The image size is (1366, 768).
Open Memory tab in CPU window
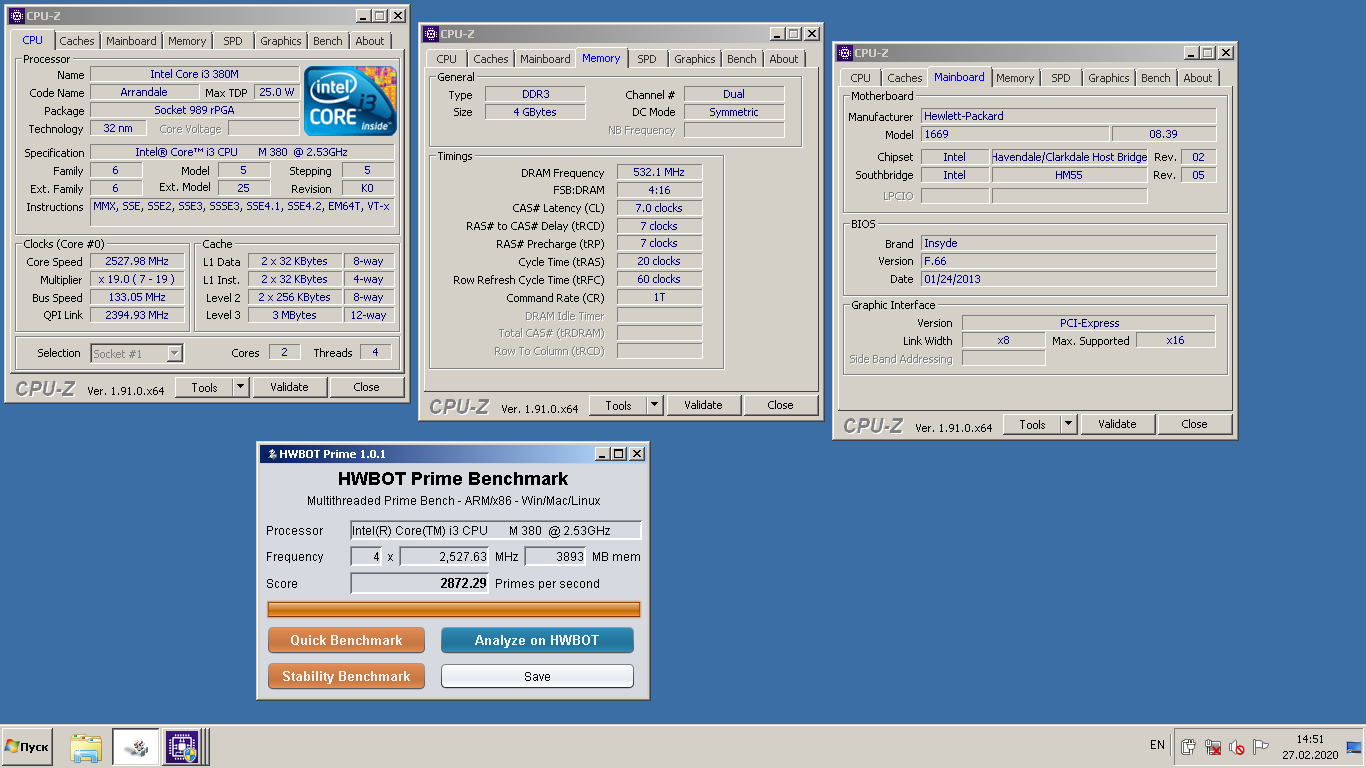tap(187, 41)
